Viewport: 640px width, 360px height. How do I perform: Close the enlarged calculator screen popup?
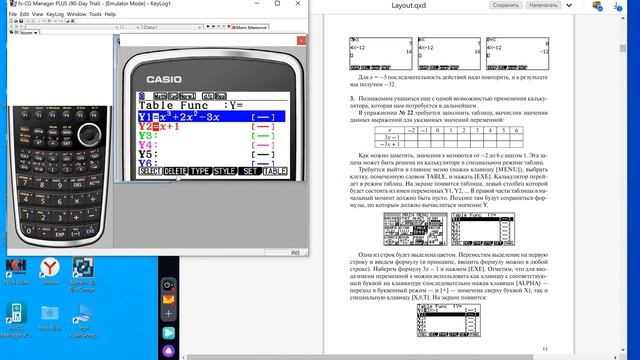(301, 40)
